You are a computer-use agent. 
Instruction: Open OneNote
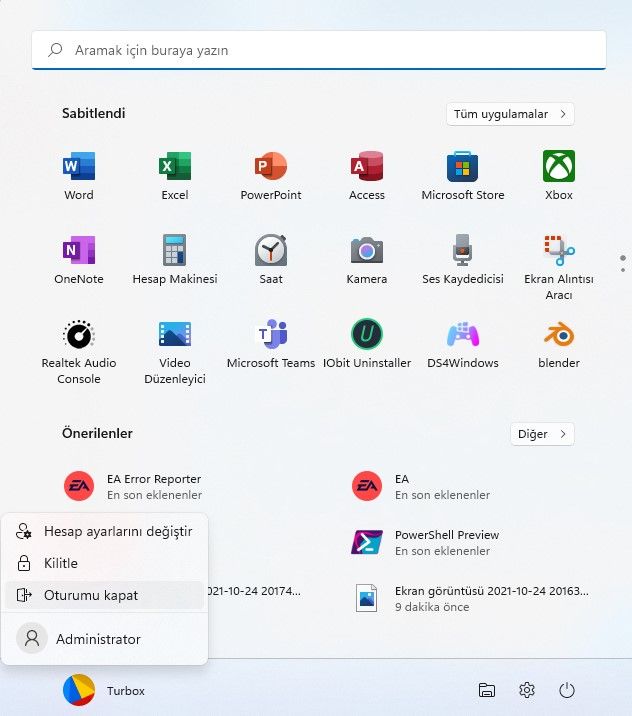pos(79,260)
